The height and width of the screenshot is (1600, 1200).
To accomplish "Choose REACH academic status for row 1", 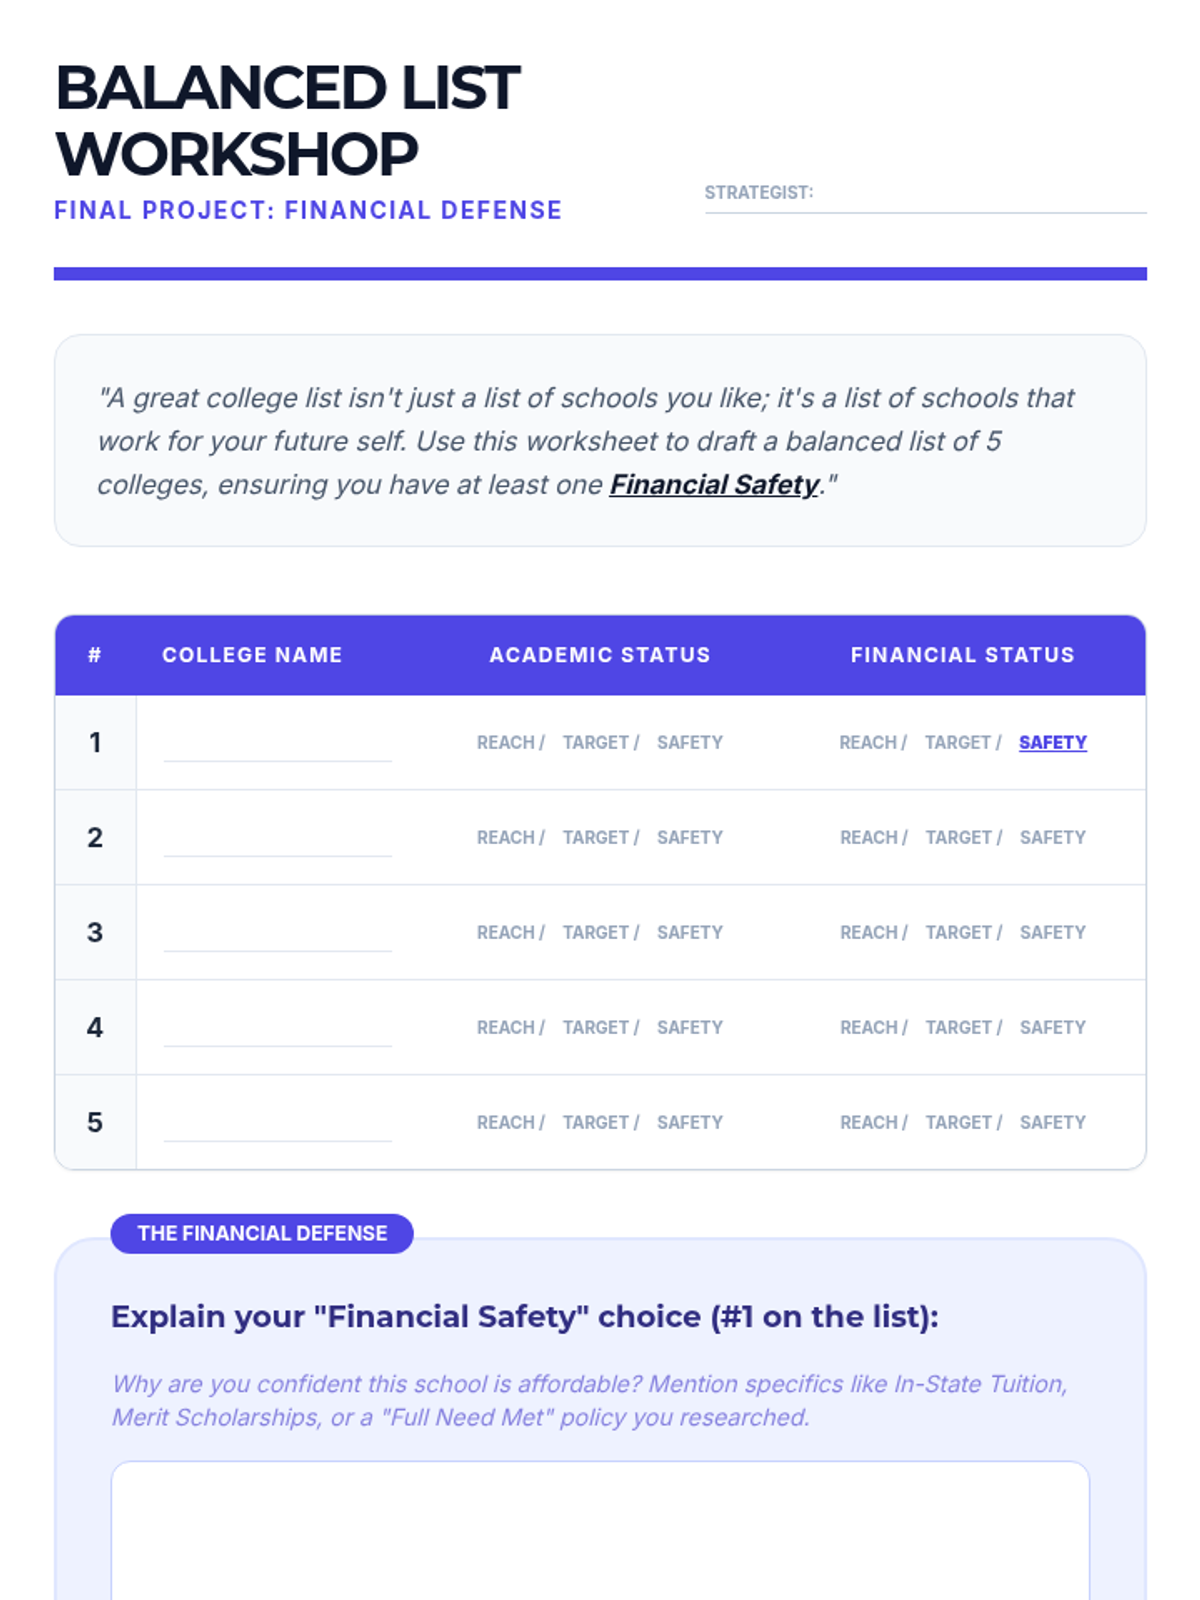I will [506, 743].
